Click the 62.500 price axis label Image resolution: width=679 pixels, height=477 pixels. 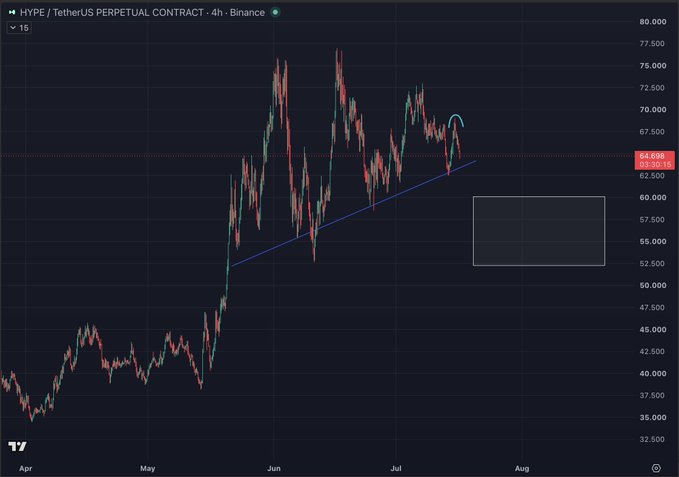tap(653, 176)
